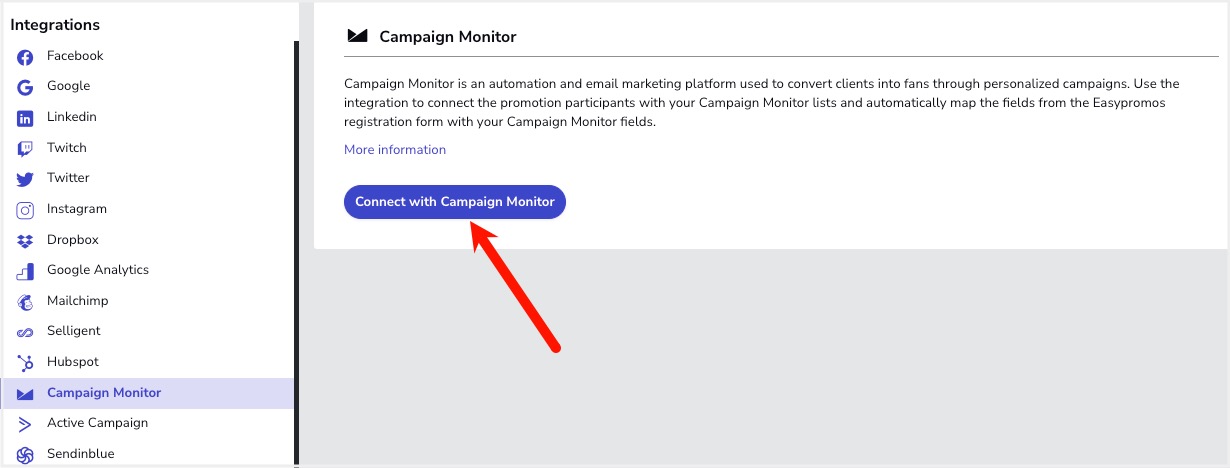1230x468 pixels.
Task: Open the Hubspot sprocket icon
Action: click(x=25, y=362)
